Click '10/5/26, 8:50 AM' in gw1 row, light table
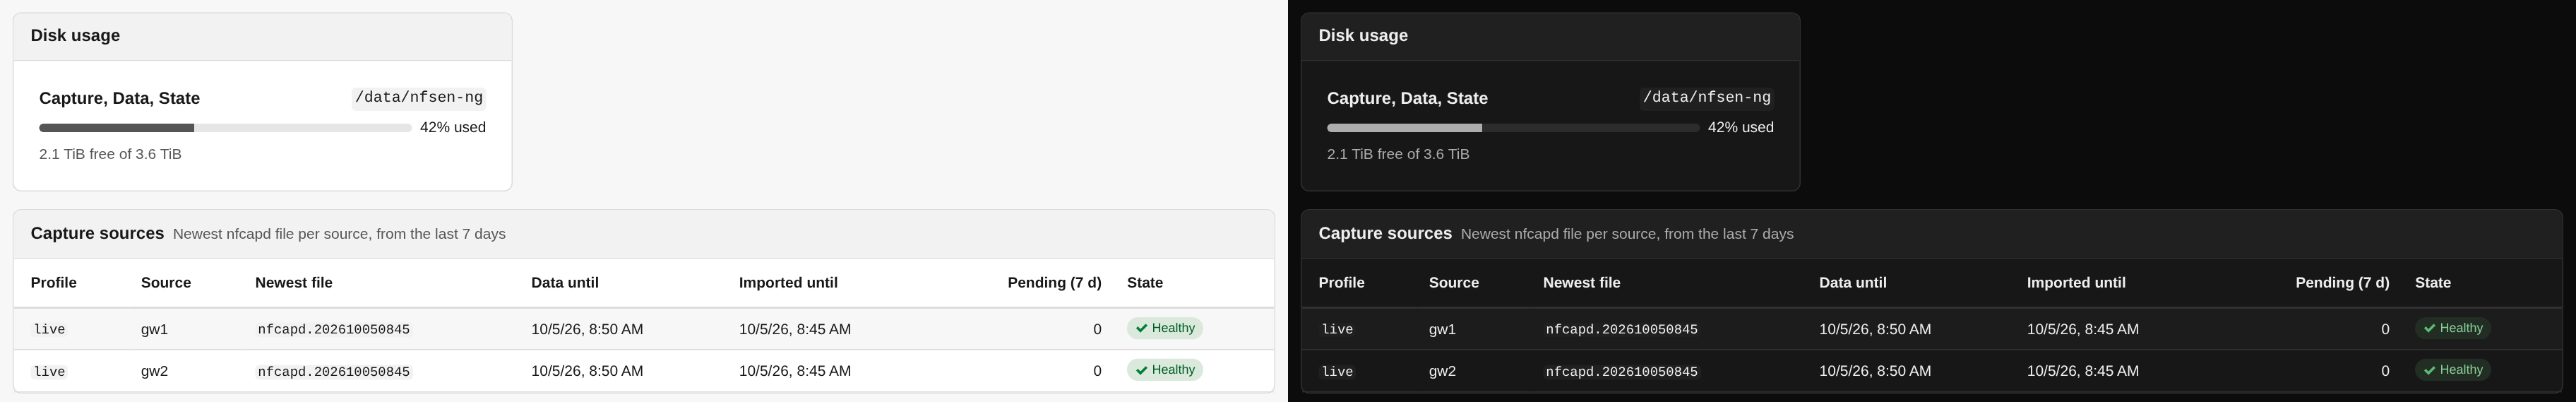This screenshot has width=2576, height=402. coord(587,329)
